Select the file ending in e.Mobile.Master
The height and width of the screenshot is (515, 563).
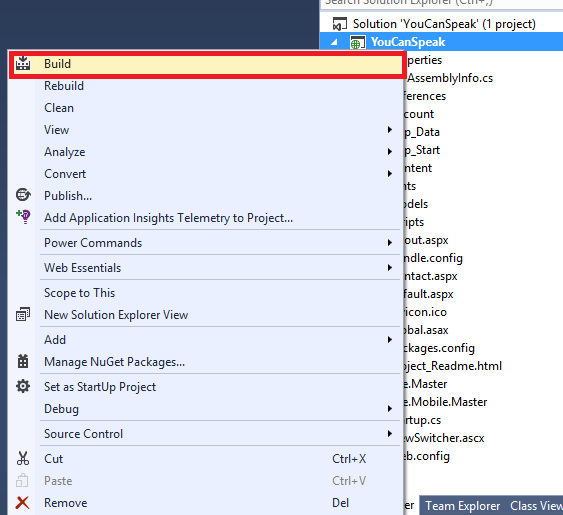[x=446, y=402]
